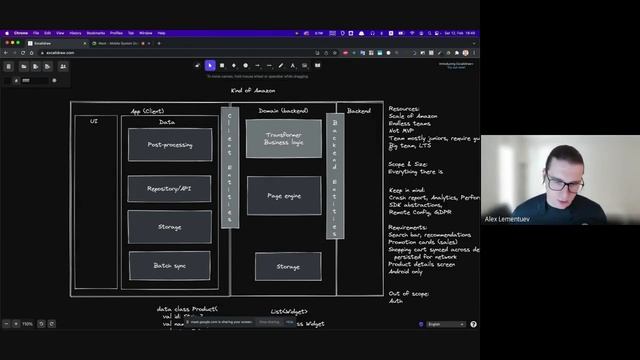The image size is (640, 360).
Task: Click the Wi-Fi icon in menu bar
Action: pos(412,33)
